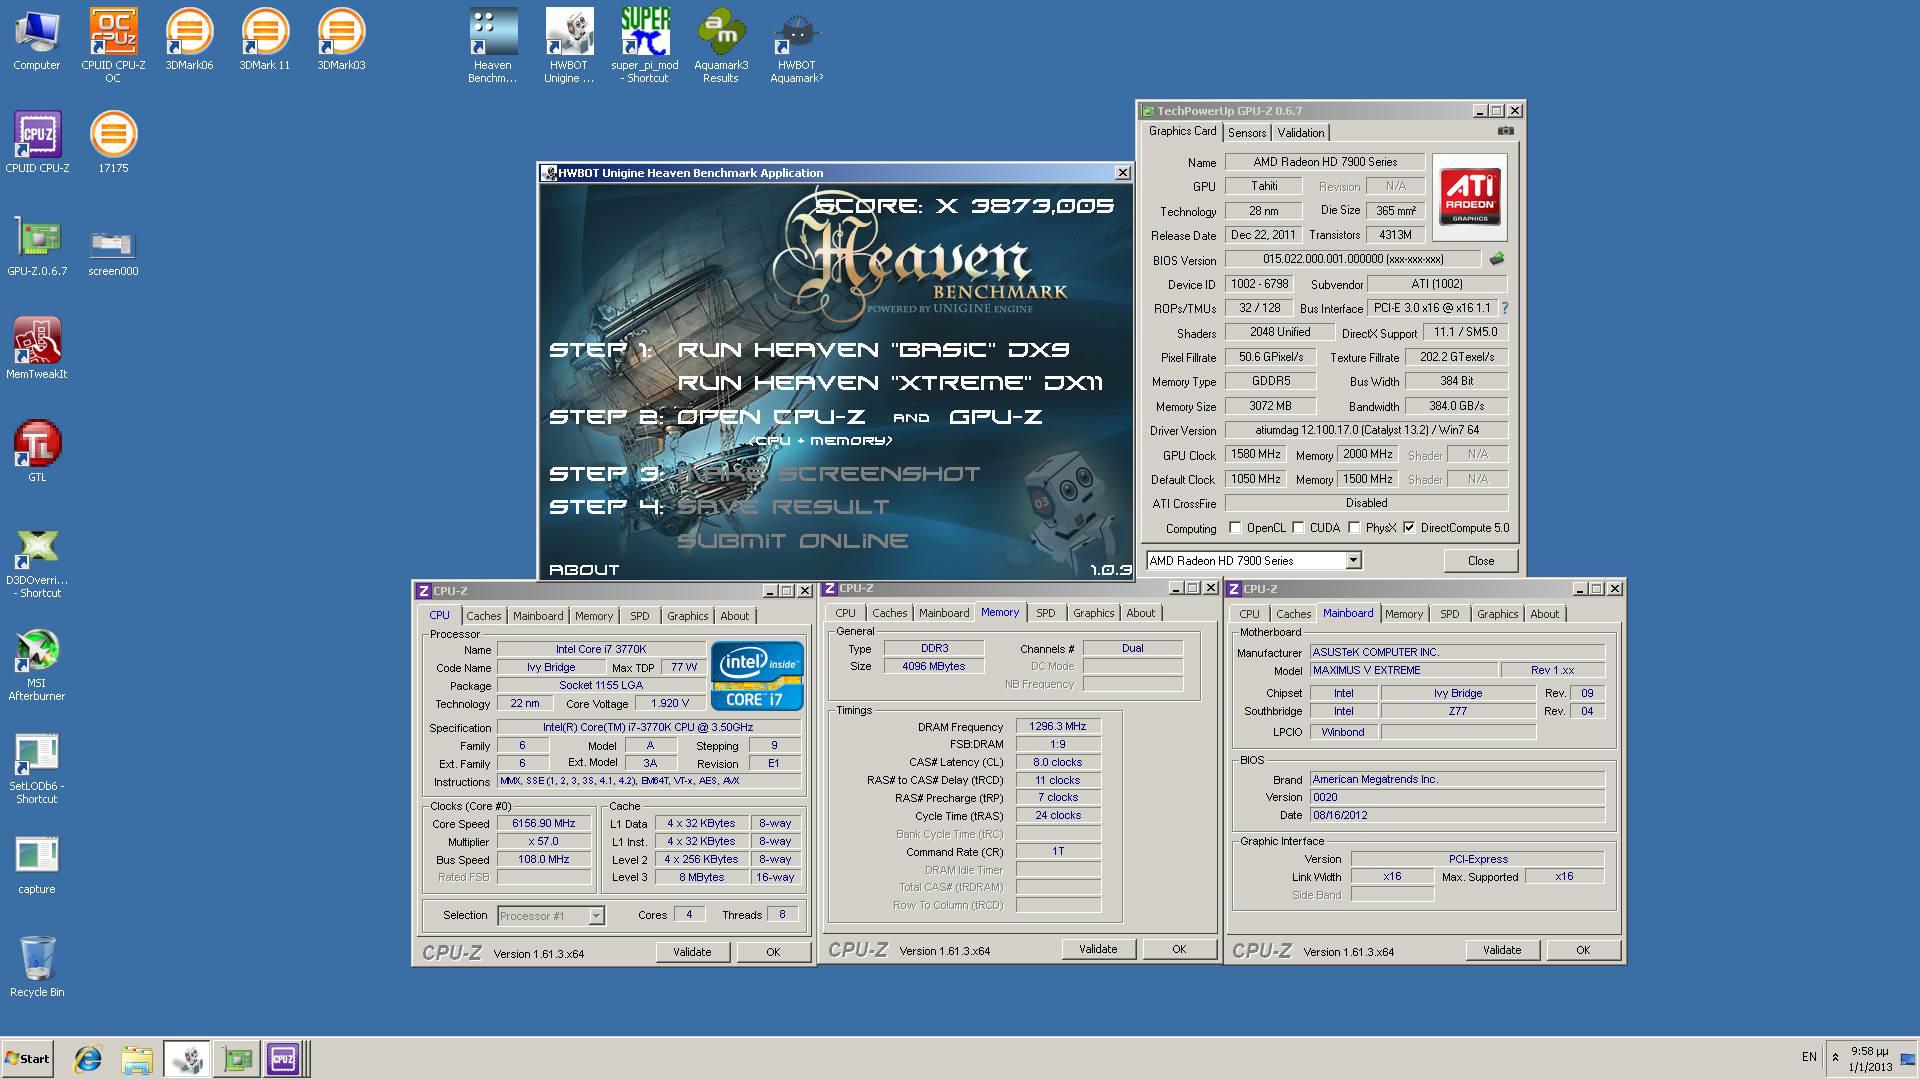
Task: Open the 3DMark03 desktop shortcut
Action: (x=341, y=40)
